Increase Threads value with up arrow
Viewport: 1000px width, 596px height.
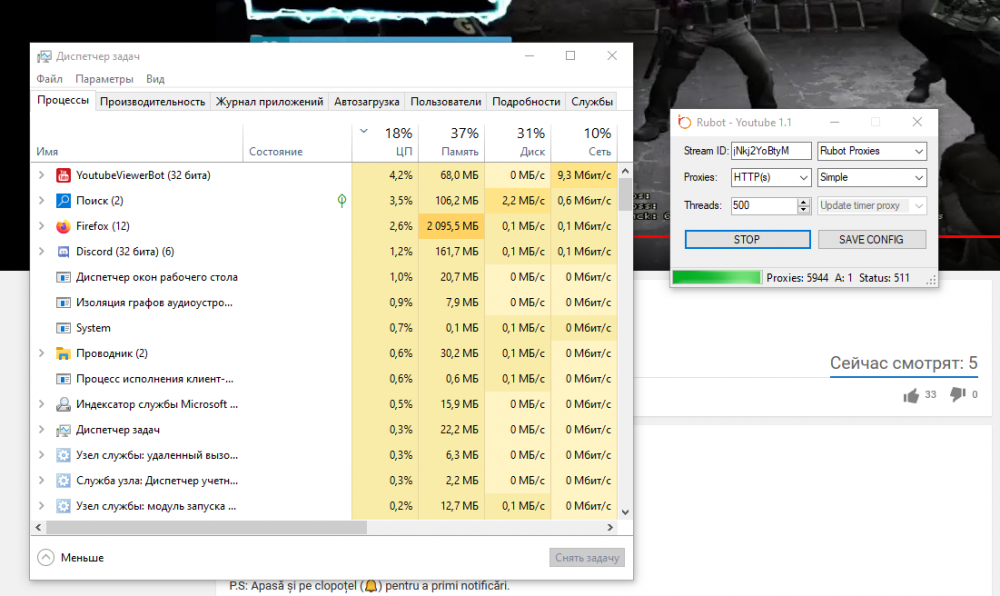pos(804,201)
